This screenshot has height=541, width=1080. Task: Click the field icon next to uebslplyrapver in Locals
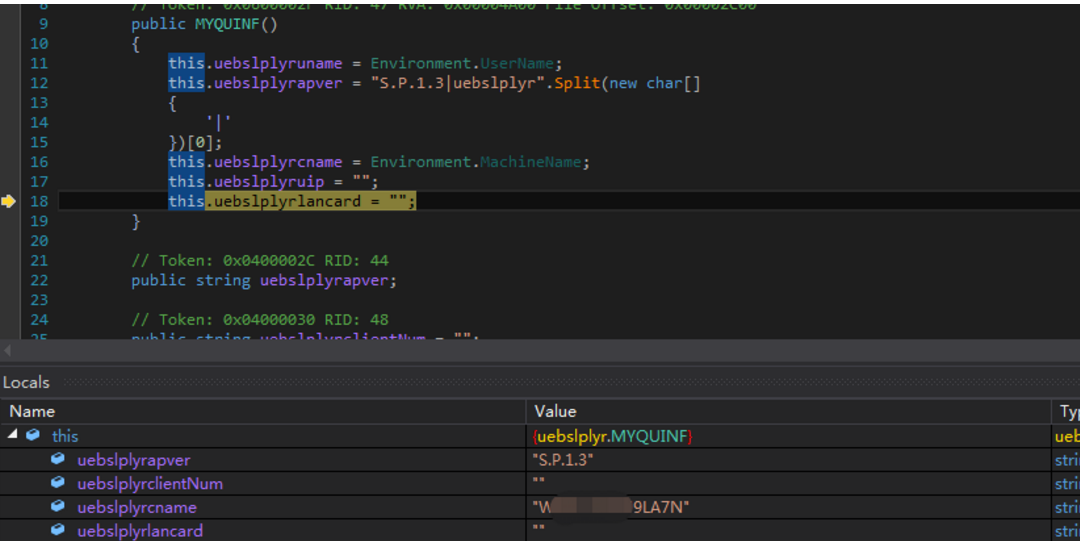tap(58, 460)
